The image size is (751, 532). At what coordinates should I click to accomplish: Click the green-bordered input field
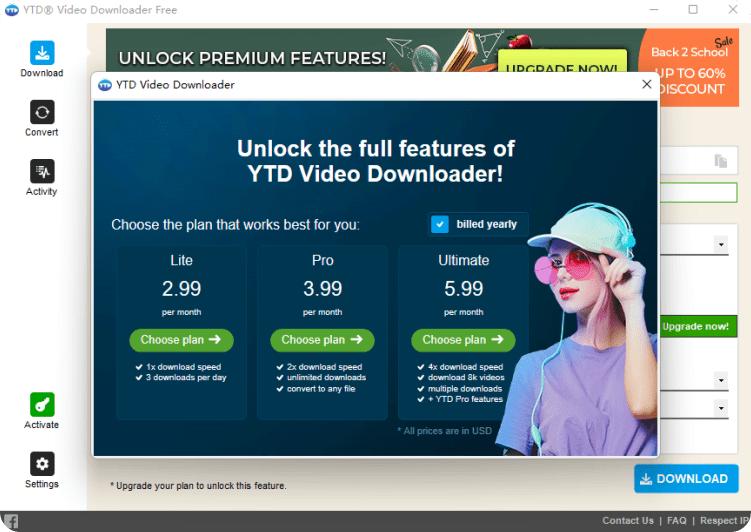(x=698, y=193)
